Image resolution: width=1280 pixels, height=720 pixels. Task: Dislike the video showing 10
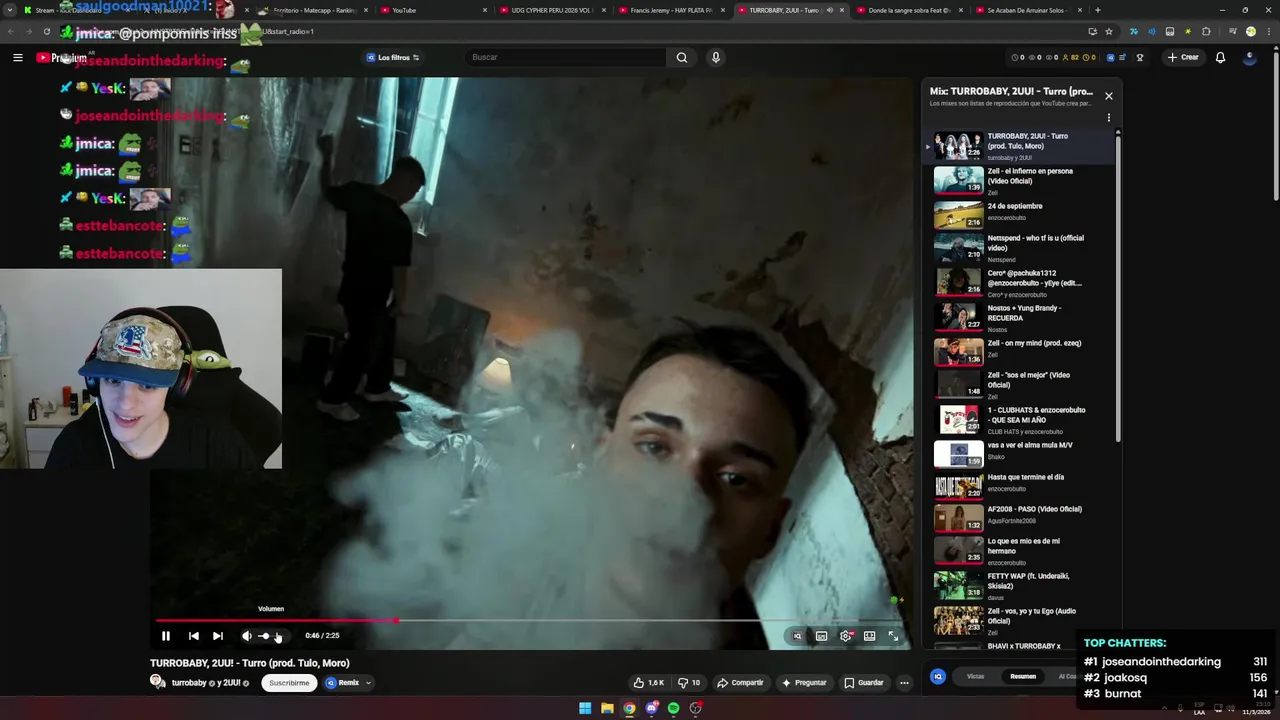pos(690,683)
